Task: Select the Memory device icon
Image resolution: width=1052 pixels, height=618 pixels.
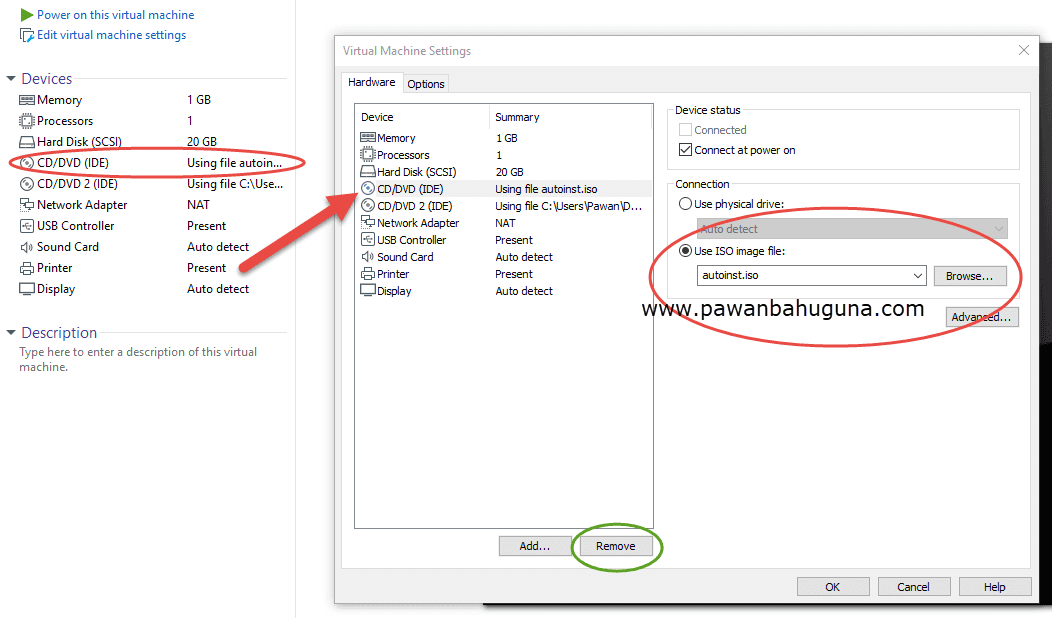Action: [x=367, y=137]
